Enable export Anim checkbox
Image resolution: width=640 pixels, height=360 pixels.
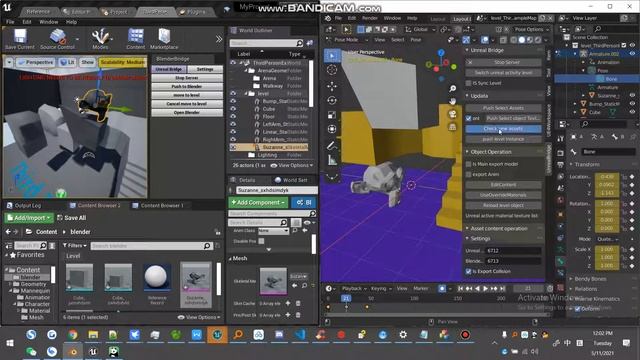[x=469, y=174]
